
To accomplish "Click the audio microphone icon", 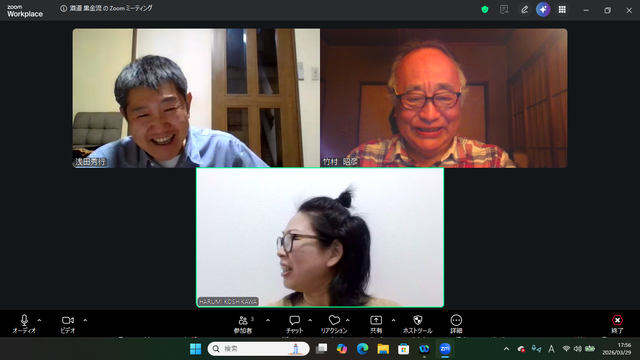I will pyautogui.click(x=24, y=320).
